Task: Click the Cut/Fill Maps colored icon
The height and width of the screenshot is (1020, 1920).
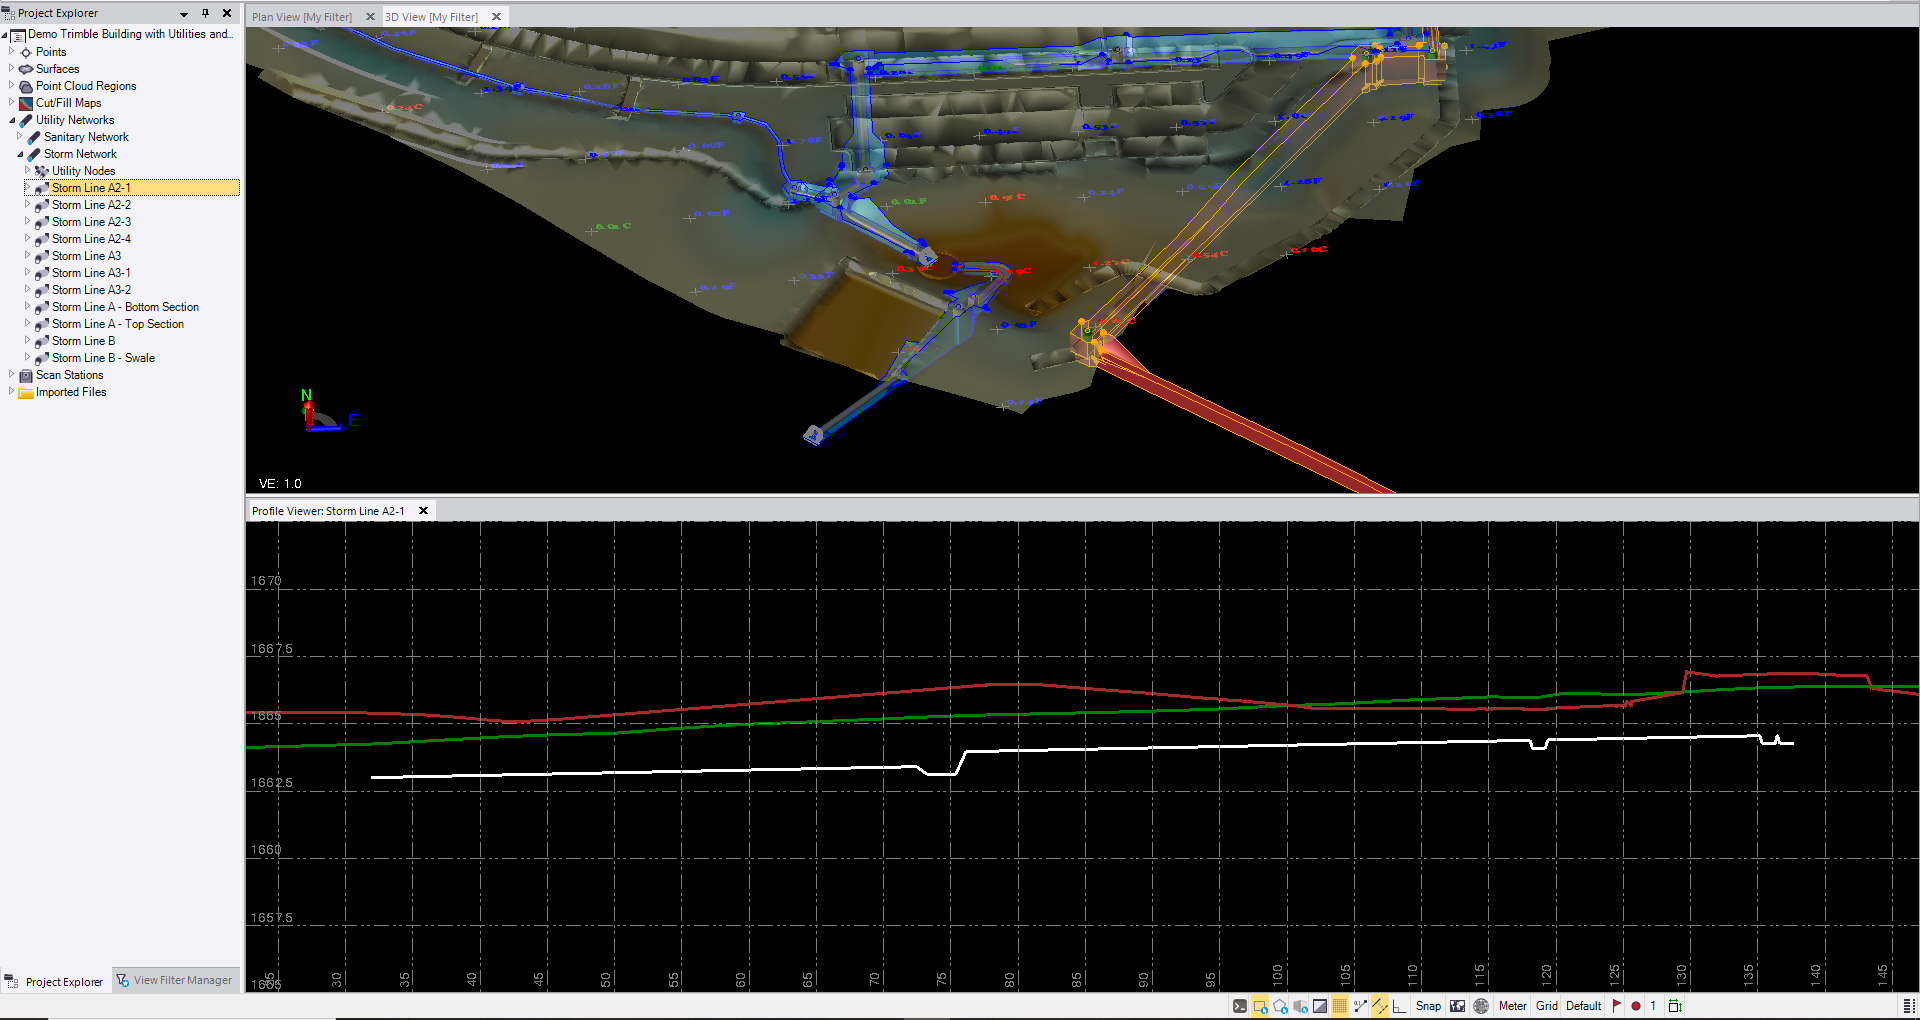Action: [x=26, y=103]
